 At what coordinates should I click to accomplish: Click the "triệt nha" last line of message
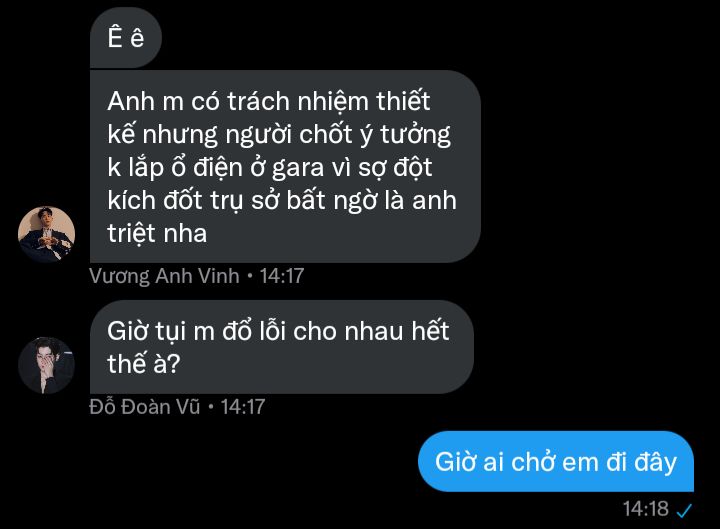[x=157, y=233]
